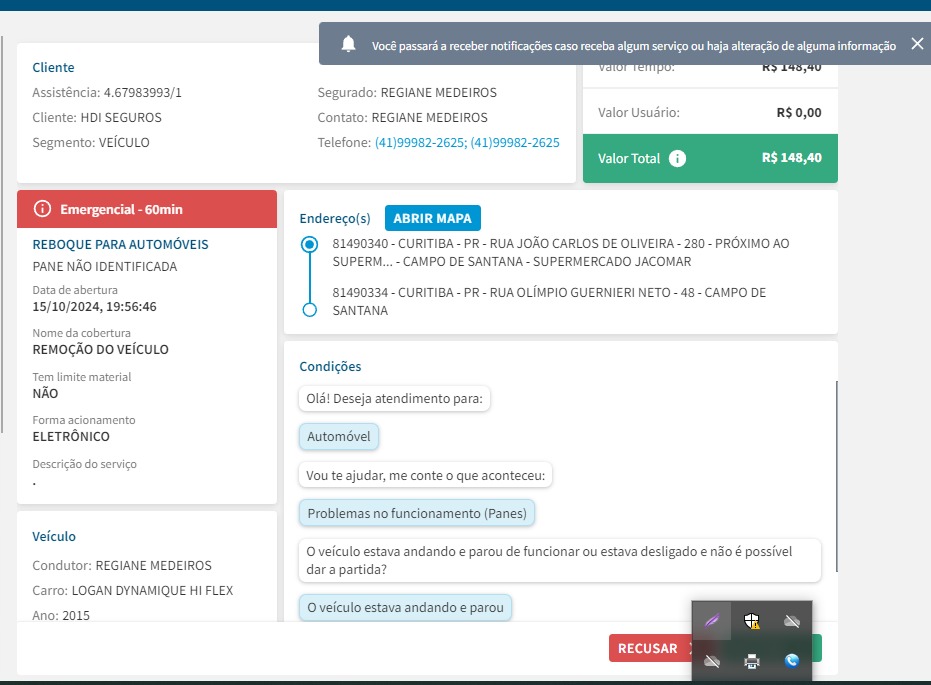Open Windows Security shield tray icon
Image resolution: width=931 pixels, height=685 pixels.
point(752,621)
